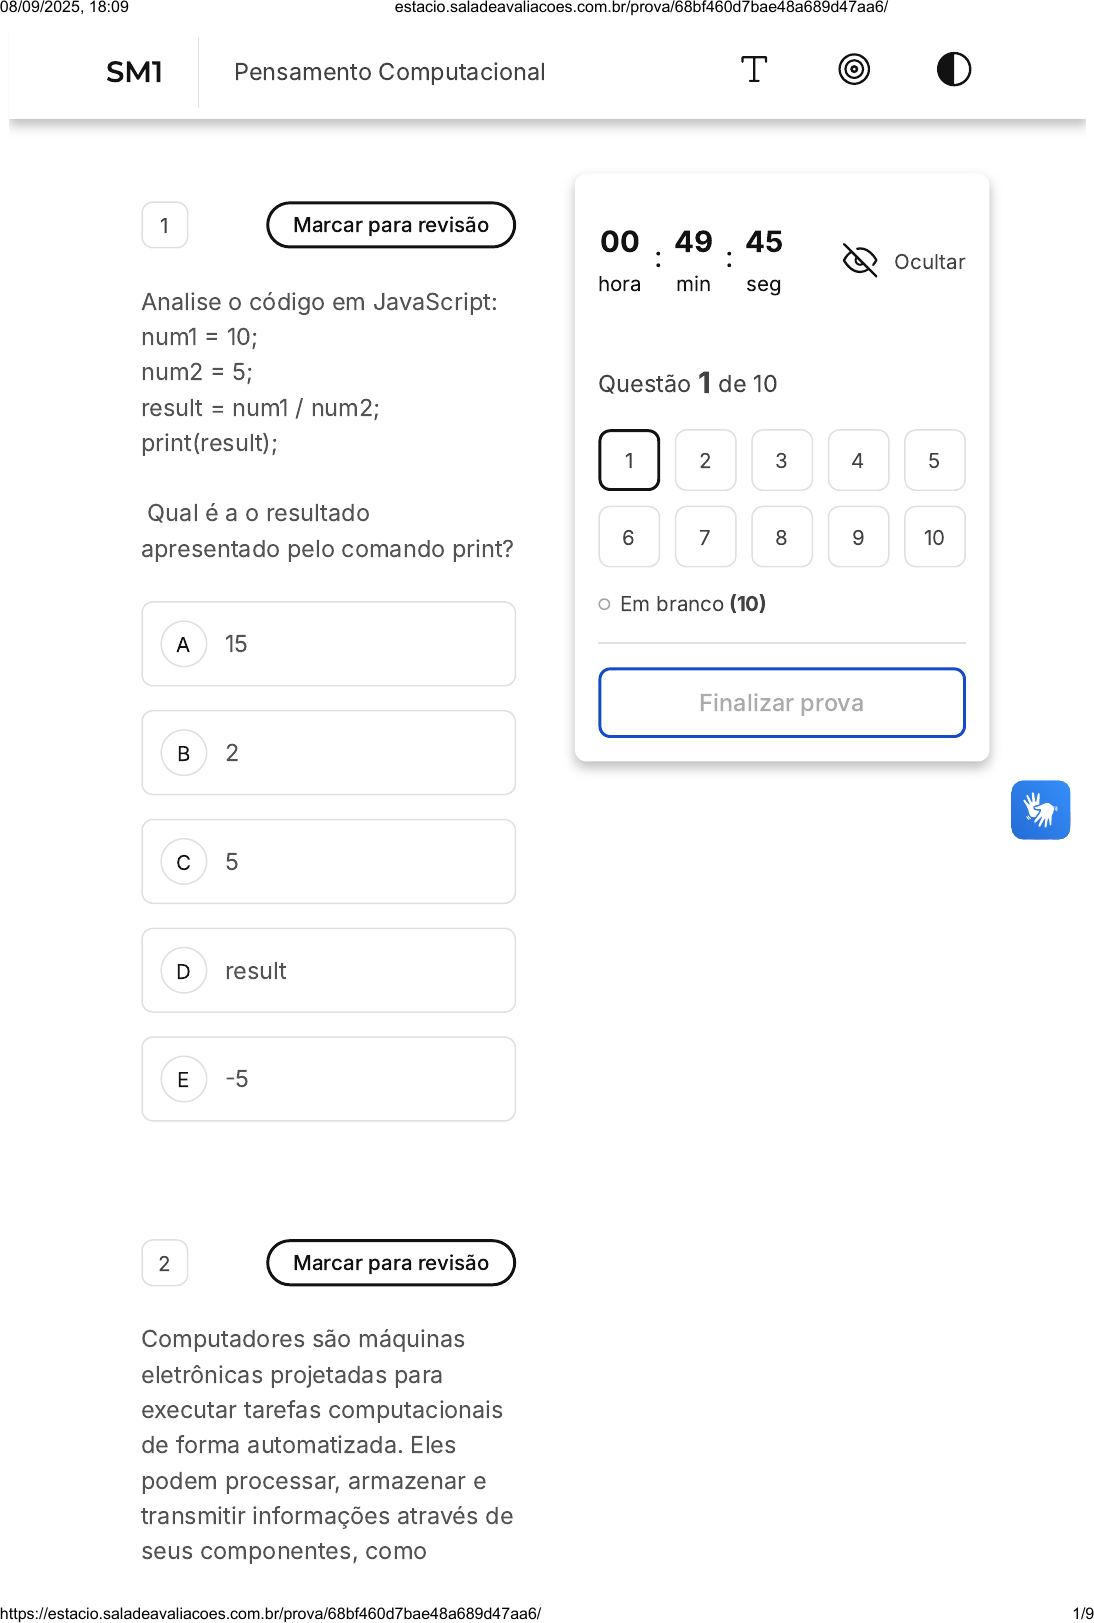Click the target focus mode icon

[854, 70]
